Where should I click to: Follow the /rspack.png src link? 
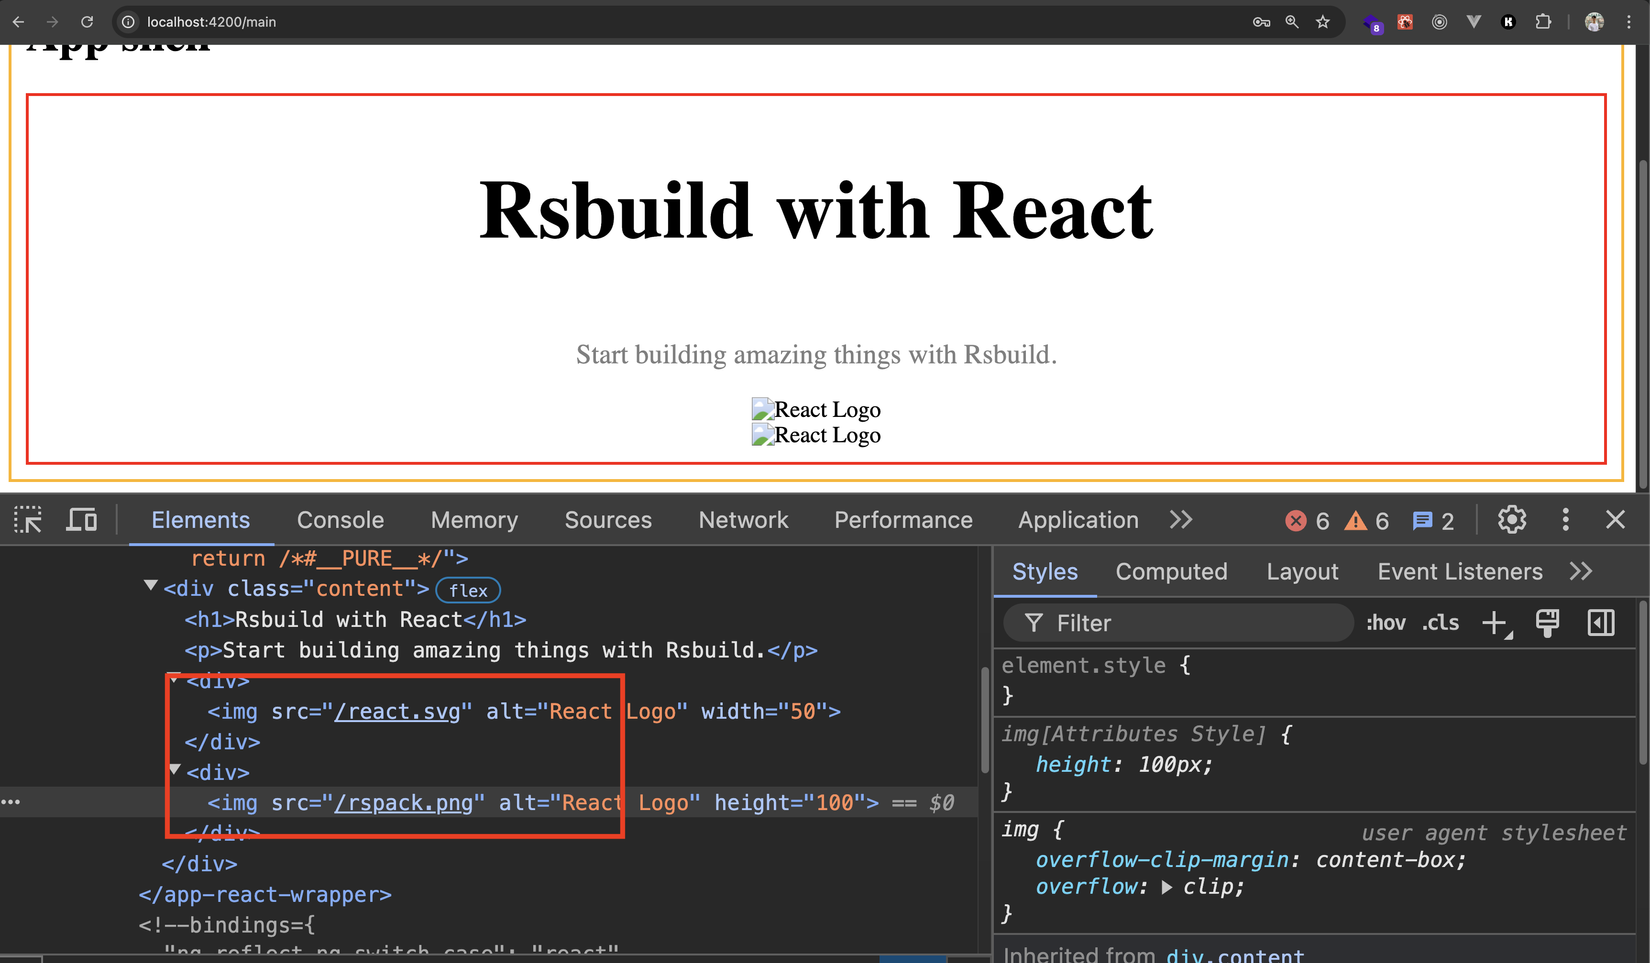(404, 803)
